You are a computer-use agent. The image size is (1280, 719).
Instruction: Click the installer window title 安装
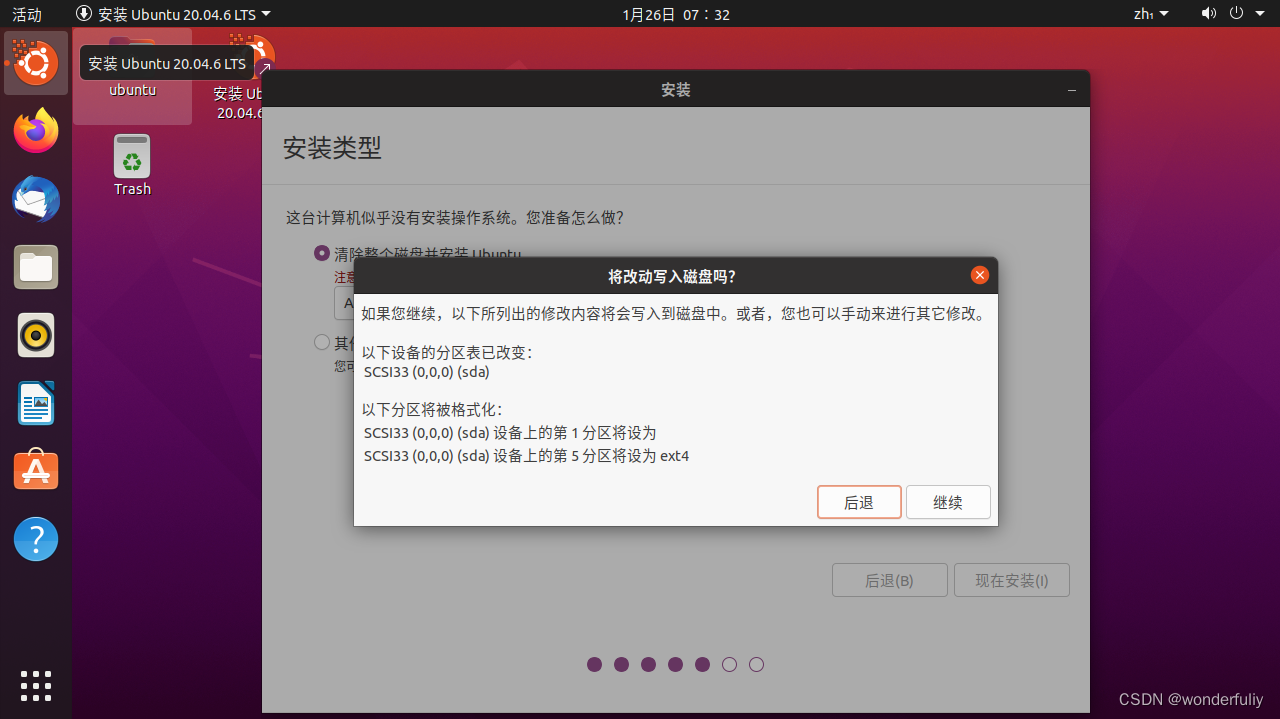pyautogui.click(x=676, y=90)
